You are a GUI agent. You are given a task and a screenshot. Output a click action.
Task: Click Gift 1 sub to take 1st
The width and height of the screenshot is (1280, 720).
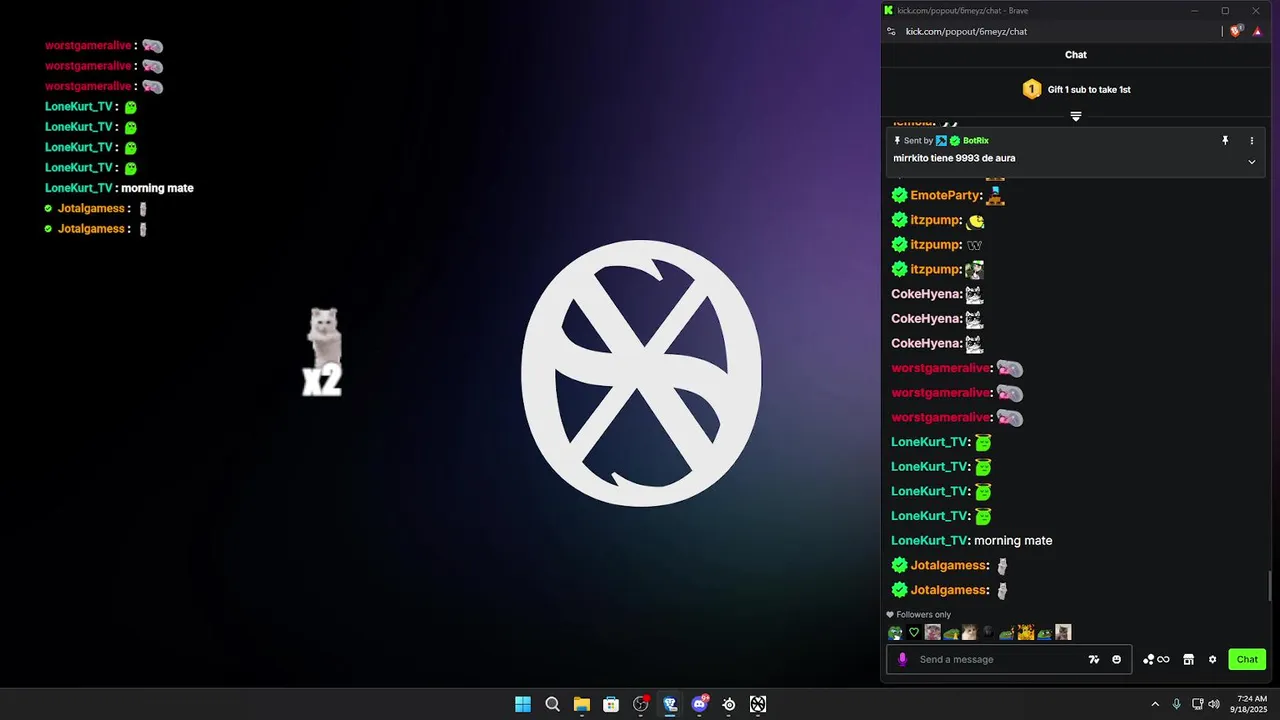click(x=1089, y=89)
